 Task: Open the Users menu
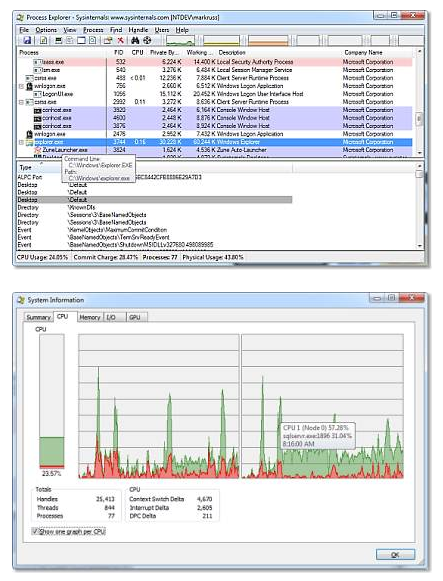click(x=162, y=30)
